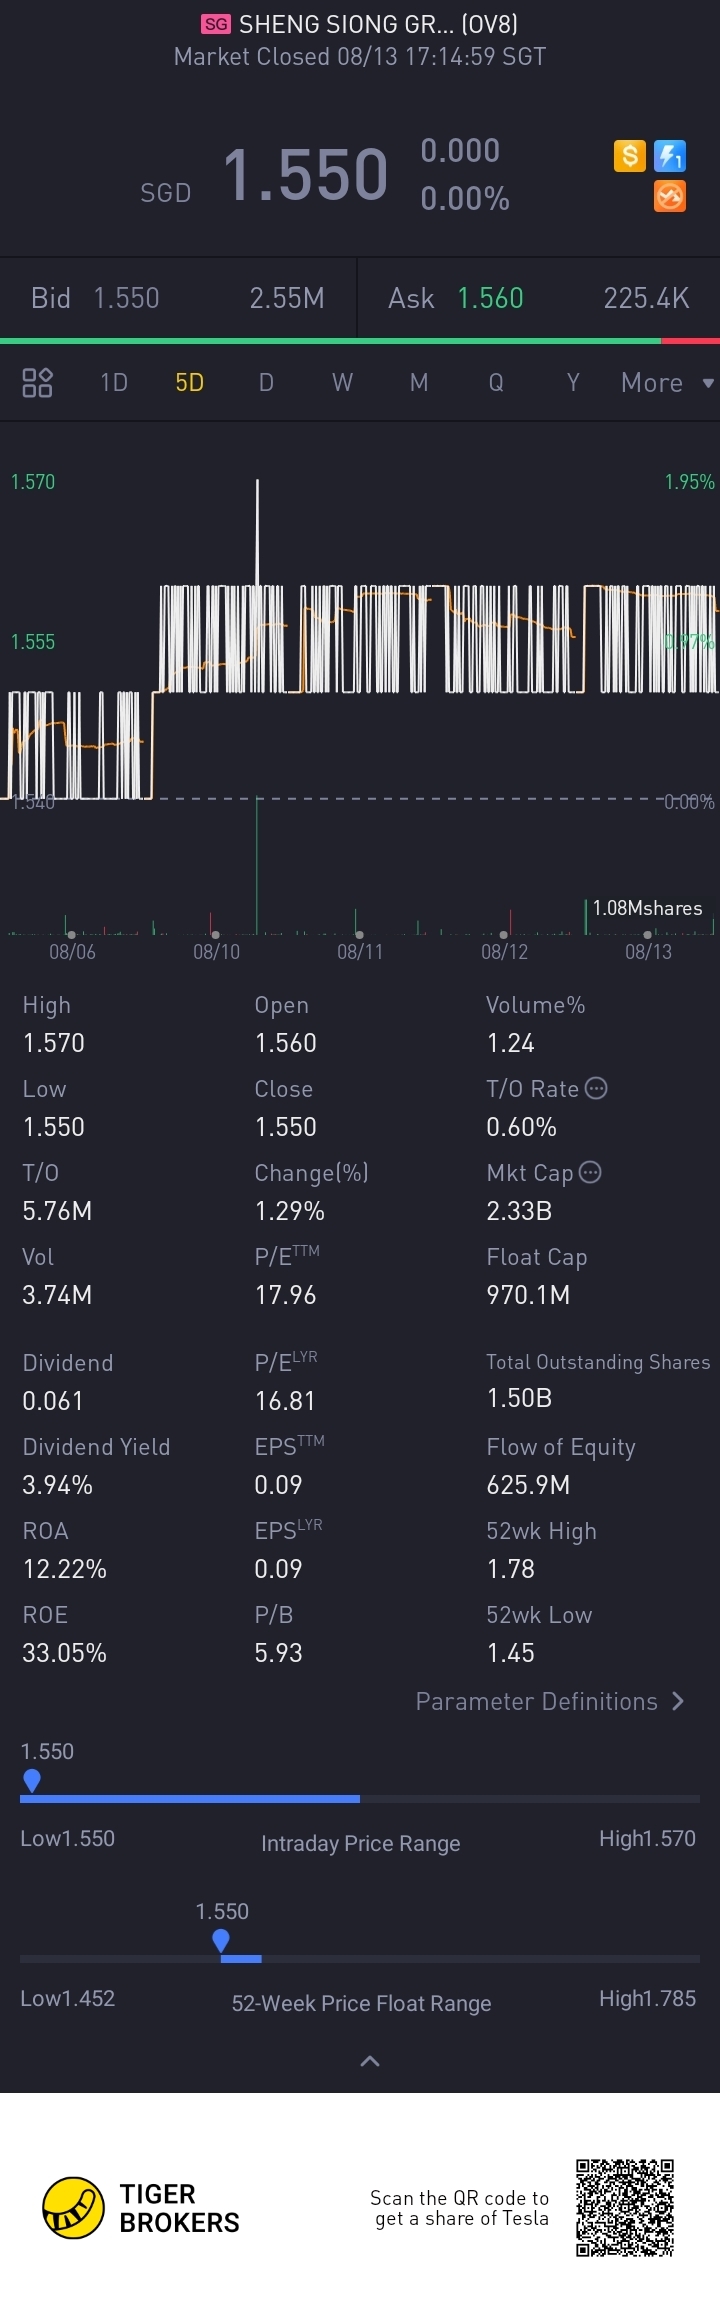Click the 52-Week Price Float Range marker pin
Viewport: 720px width, 2323px height.
coord(221,1940)
